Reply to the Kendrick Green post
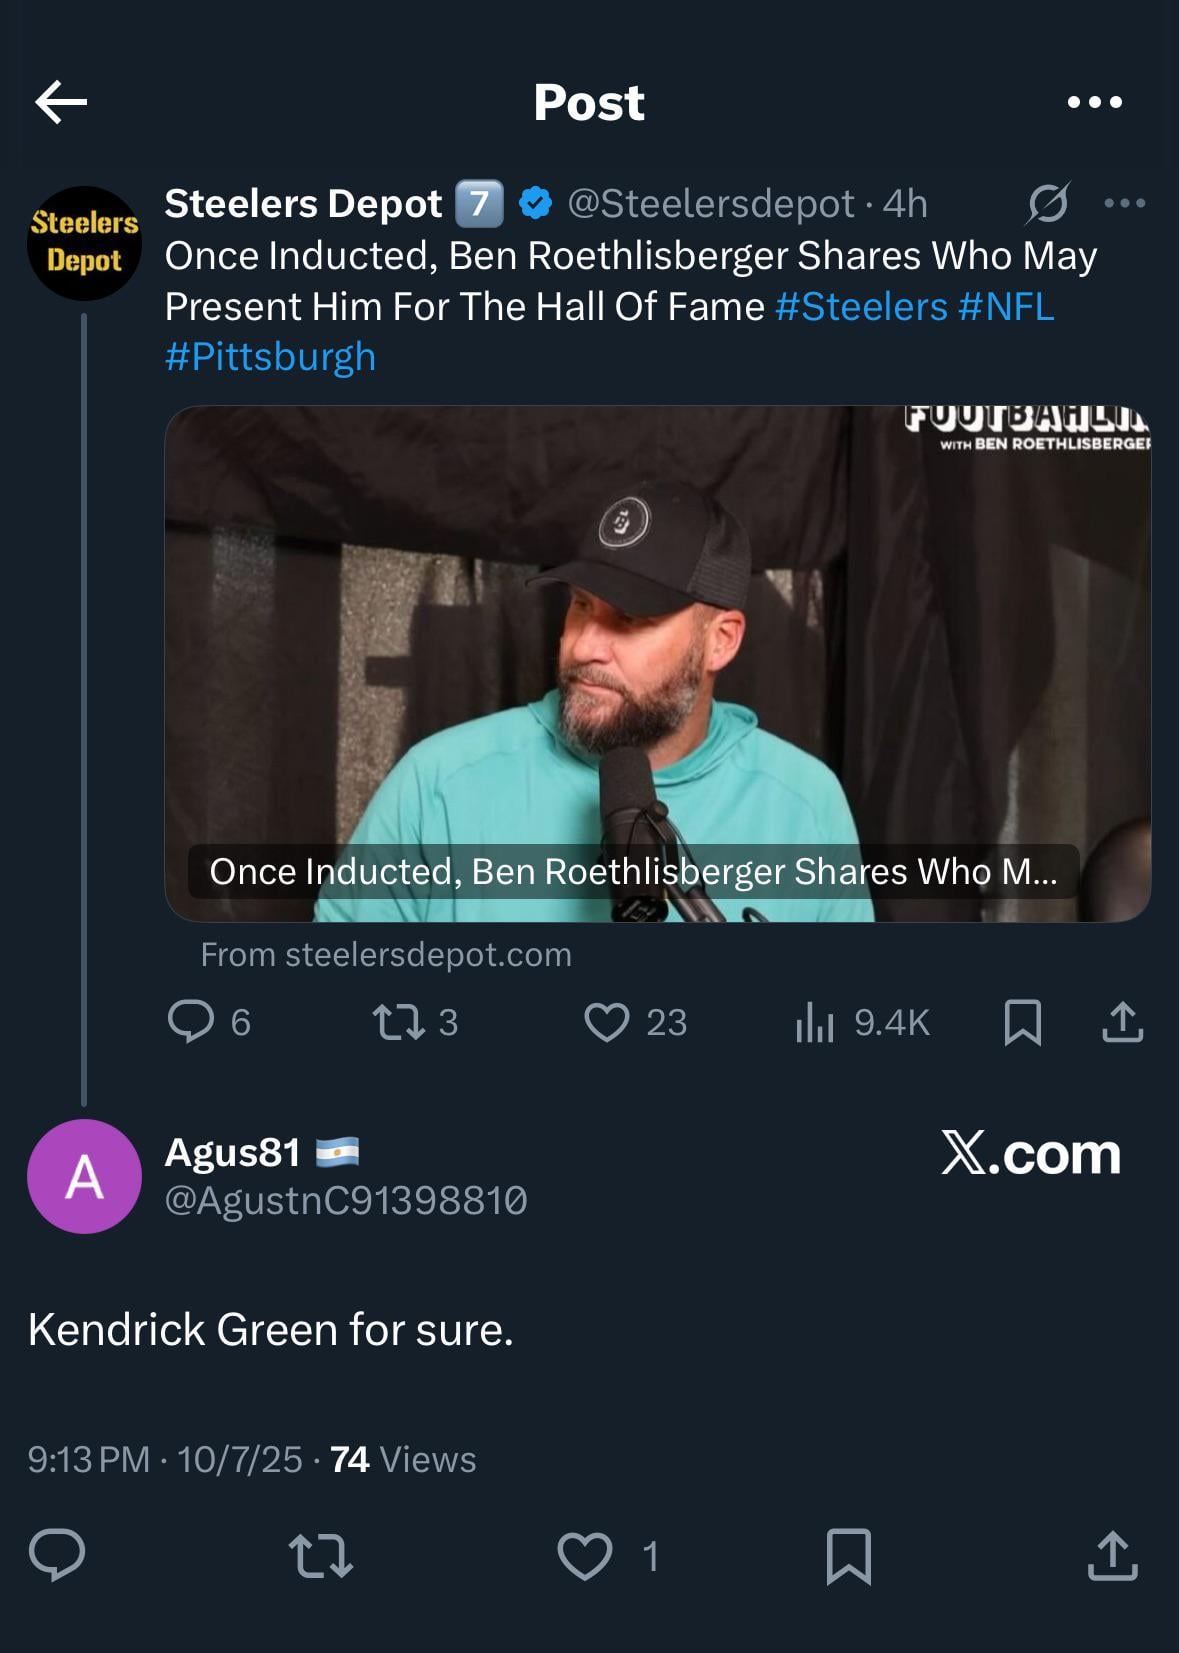The image size is (1179, 1653). [x=57, y=1556]
